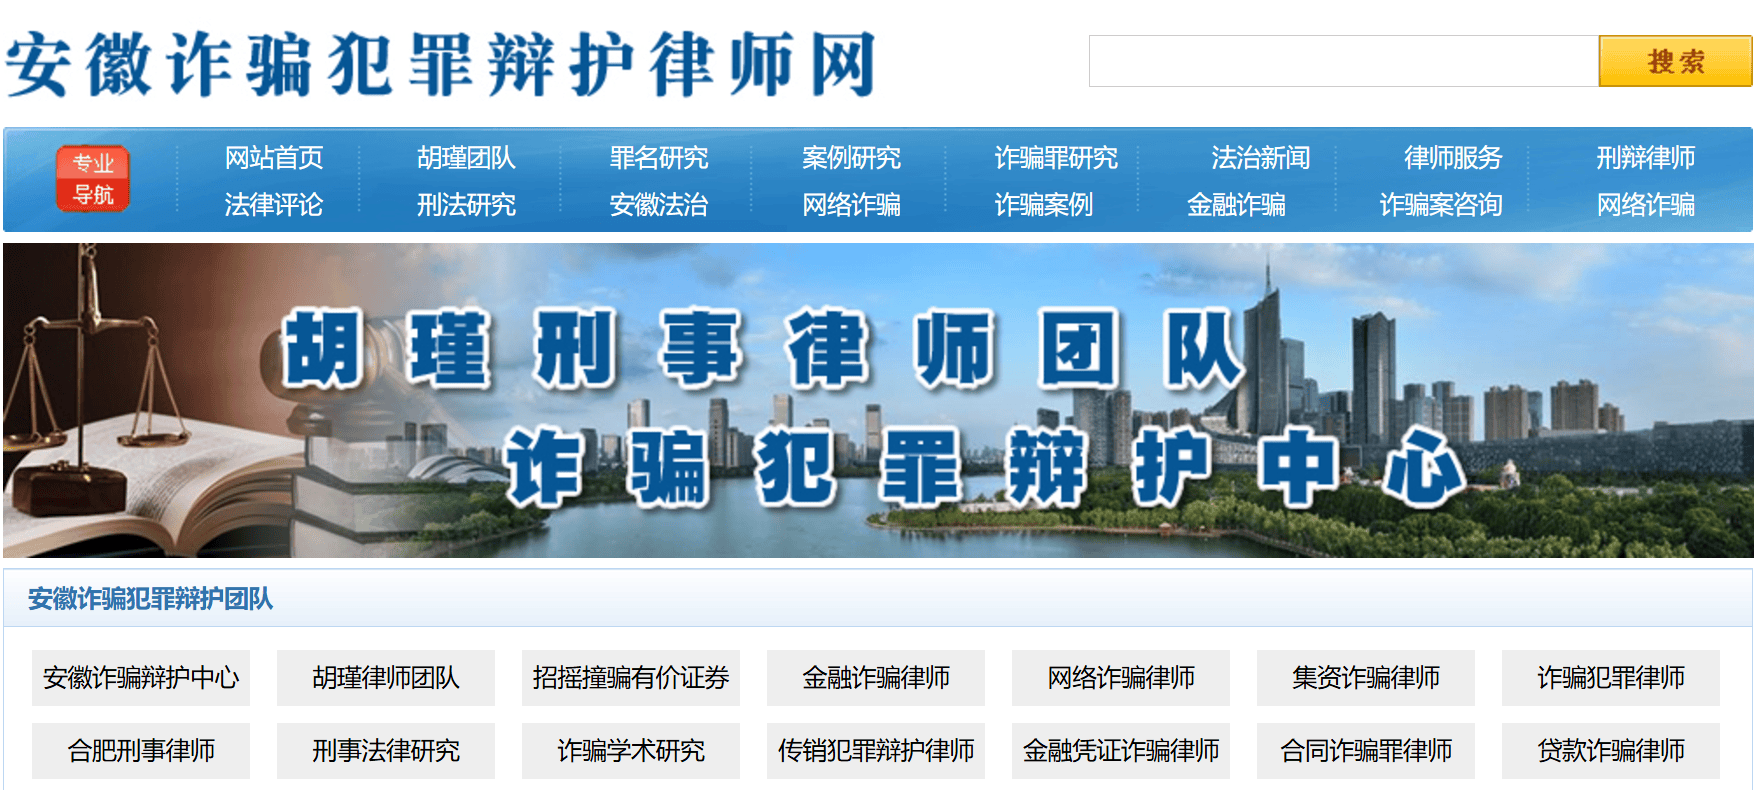Click the 安徽诈骗犯罪辩护律师网 site logo
Viewport: 1762px width, 790px height.
[x=440, y=63]
